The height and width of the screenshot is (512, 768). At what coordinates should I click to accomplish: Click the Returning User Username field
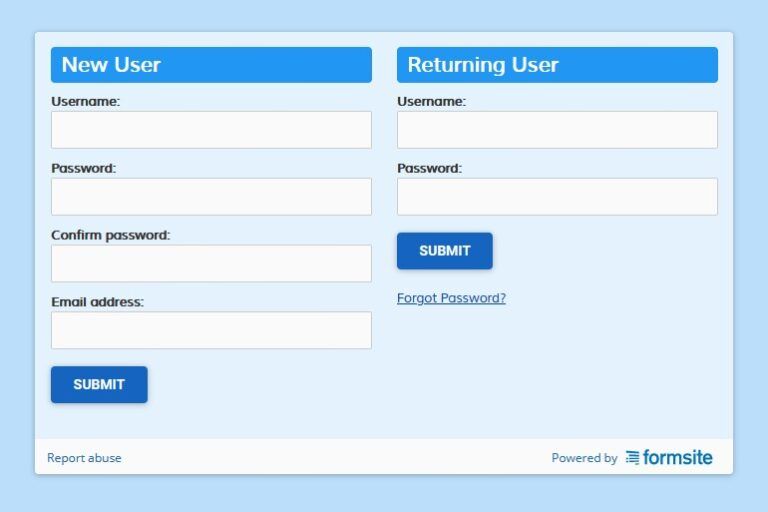click(x=557, y=130)
